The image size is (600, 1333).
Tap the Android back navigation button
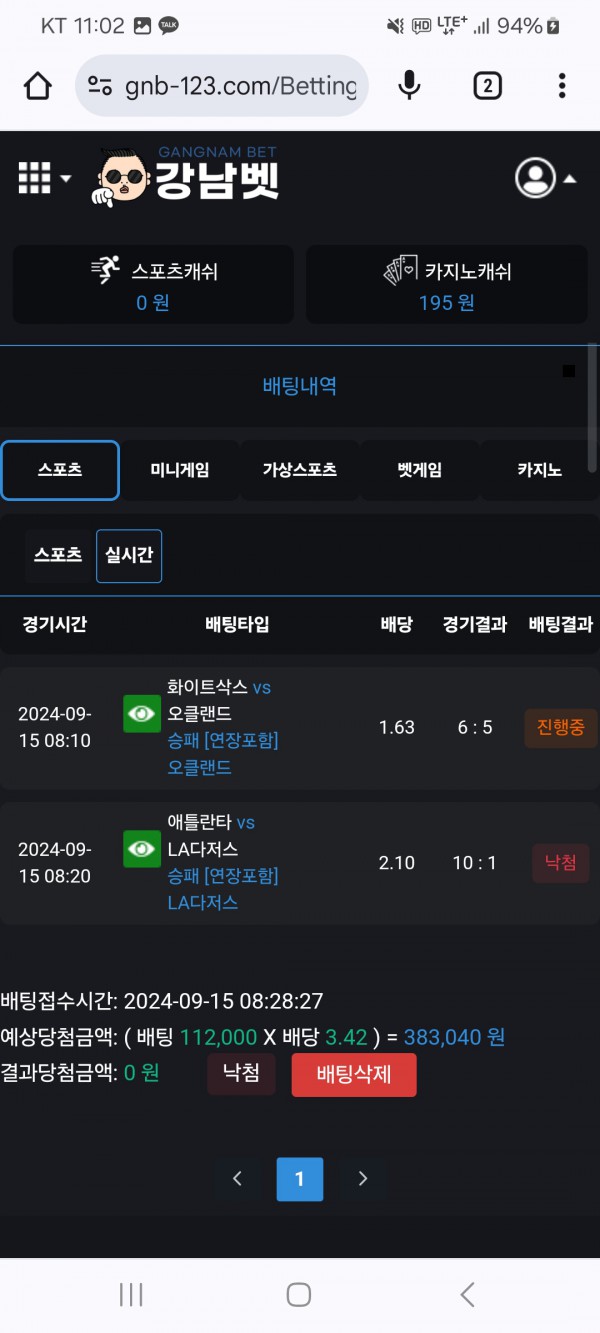(x=467, y=1295)
